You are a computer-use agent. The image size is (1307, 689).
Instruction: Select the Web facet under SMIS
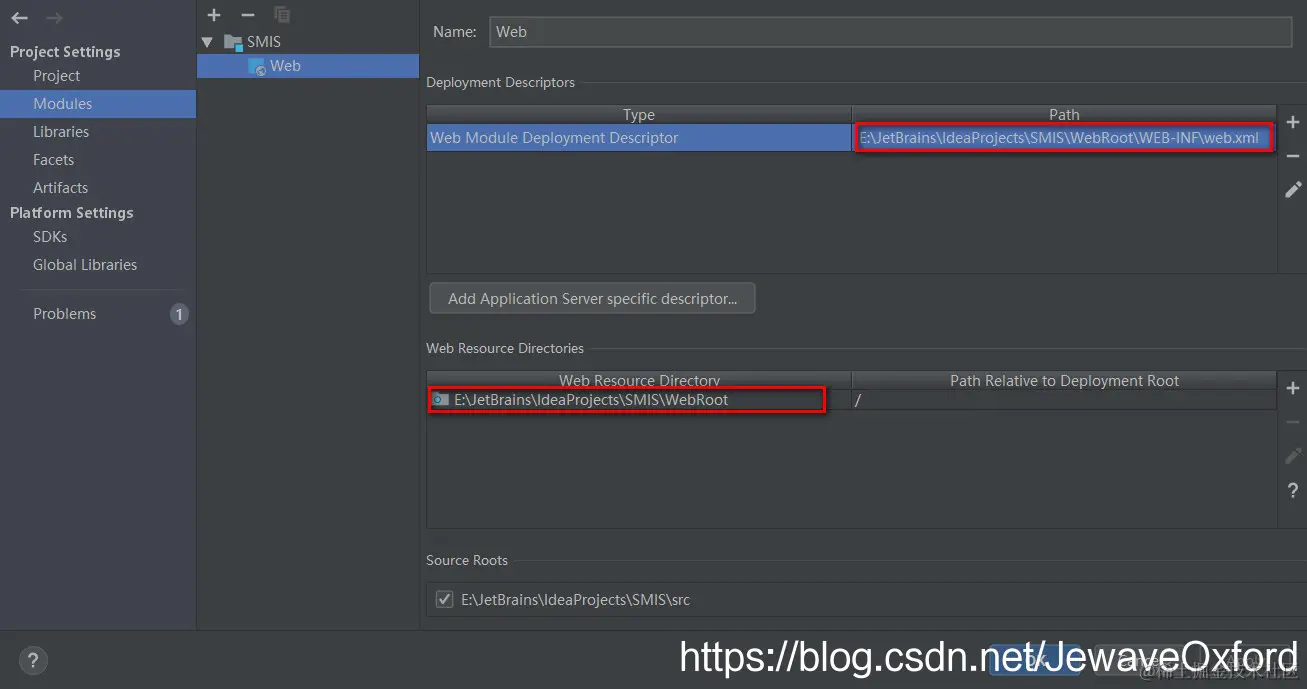(308, 66)
